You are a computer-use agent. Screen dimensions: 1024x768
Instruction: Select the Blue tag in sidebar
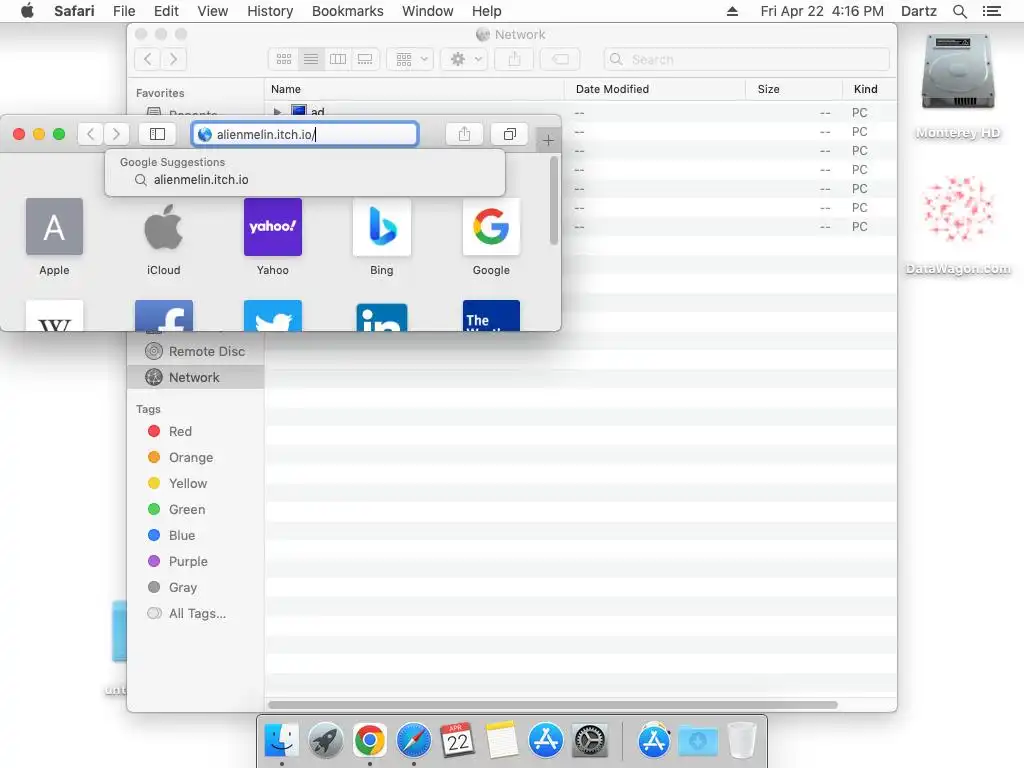(195, 536)
